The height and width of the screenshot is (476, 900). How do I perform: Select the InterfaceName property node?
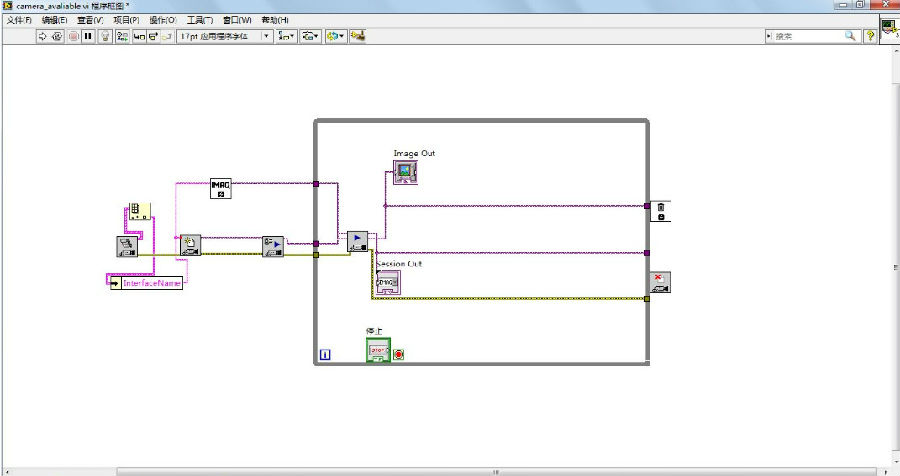pyautogui.click(x=146, y=283)
